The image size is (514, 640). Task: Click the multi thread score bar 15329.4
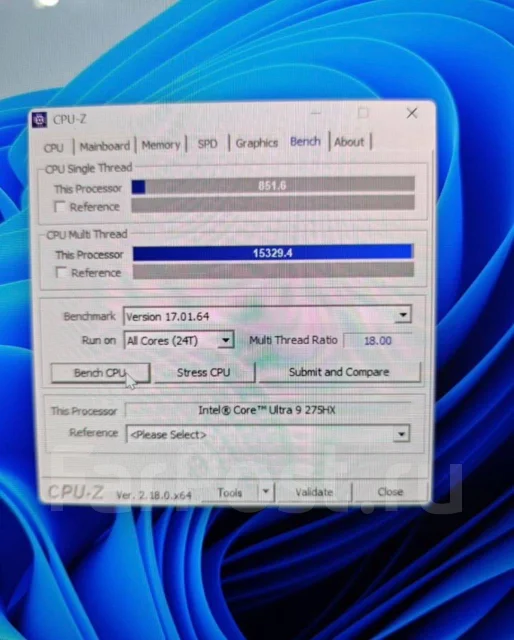[273, 253]
